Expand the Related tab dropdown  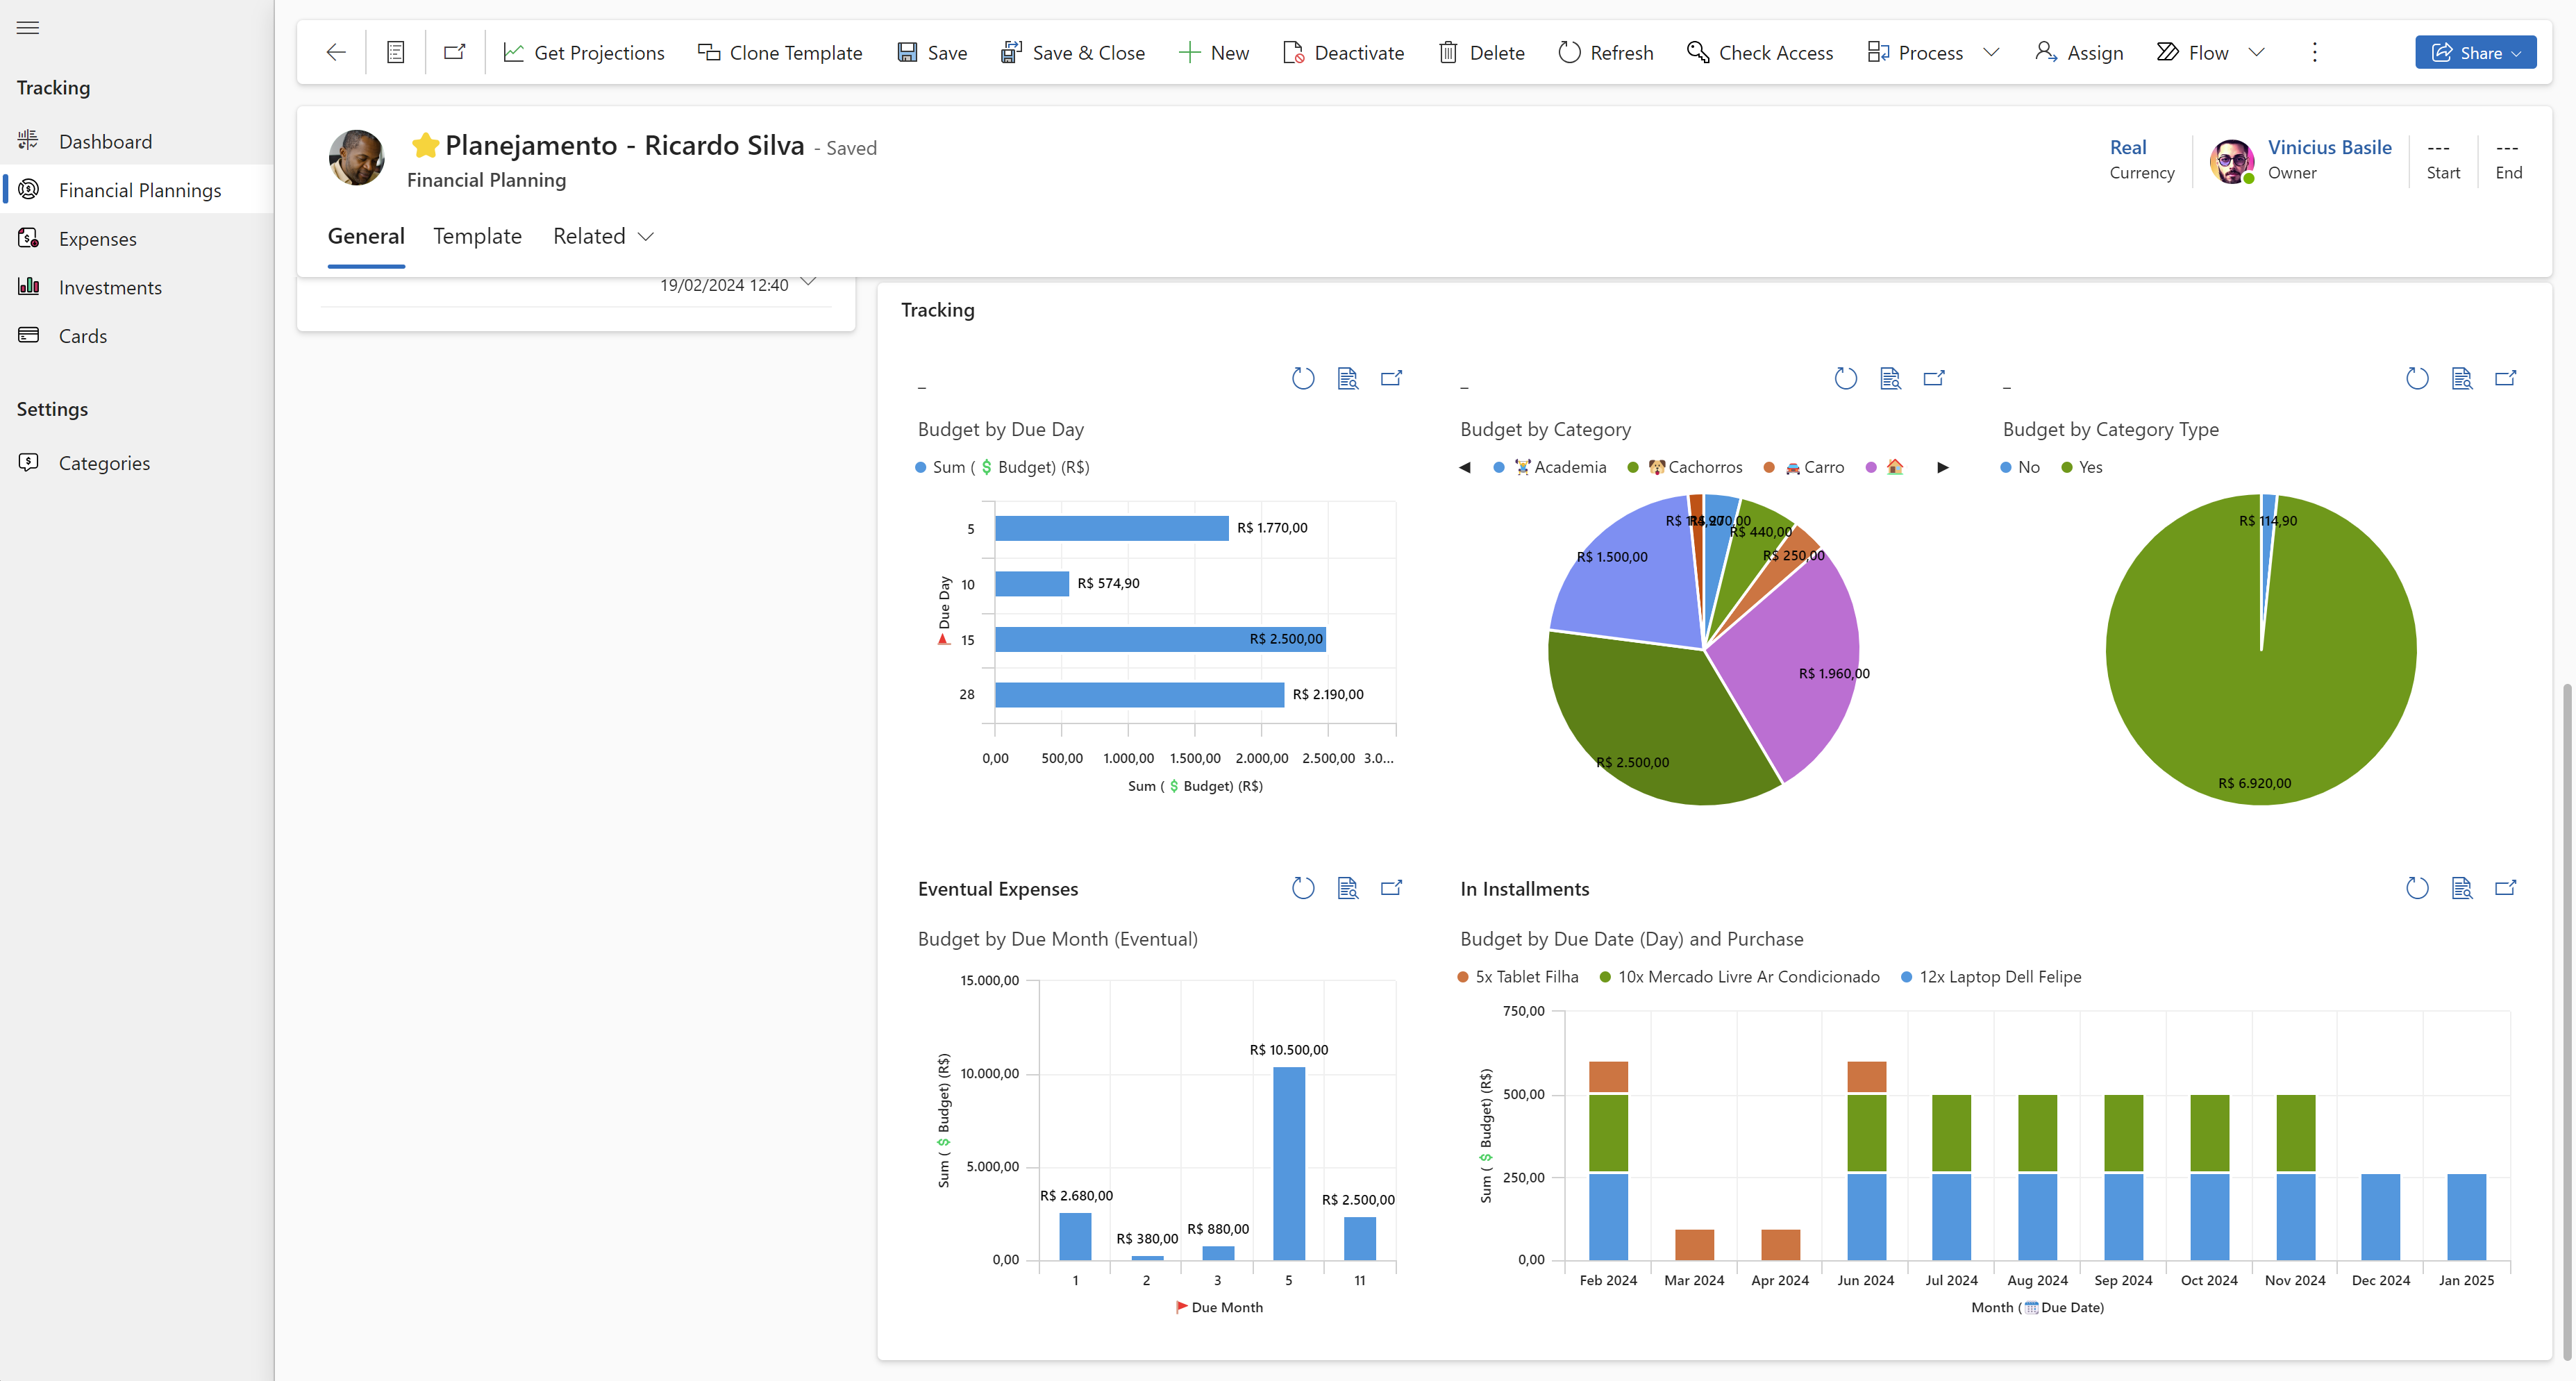[x=646, y=237]
